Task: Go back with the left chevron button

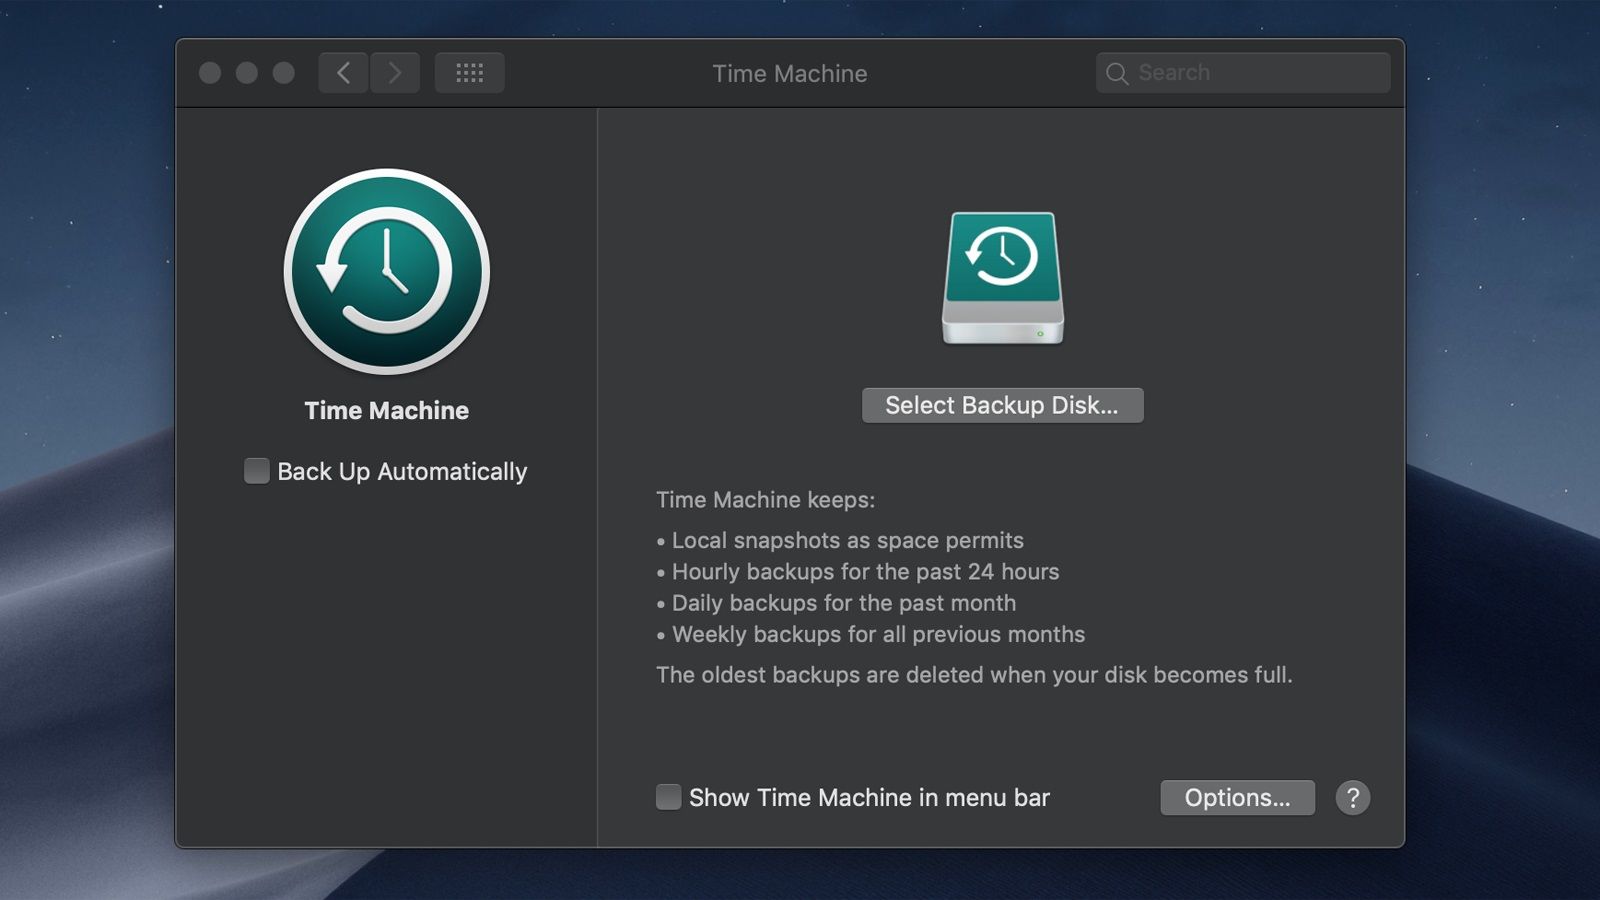Action: coord(343,73)
